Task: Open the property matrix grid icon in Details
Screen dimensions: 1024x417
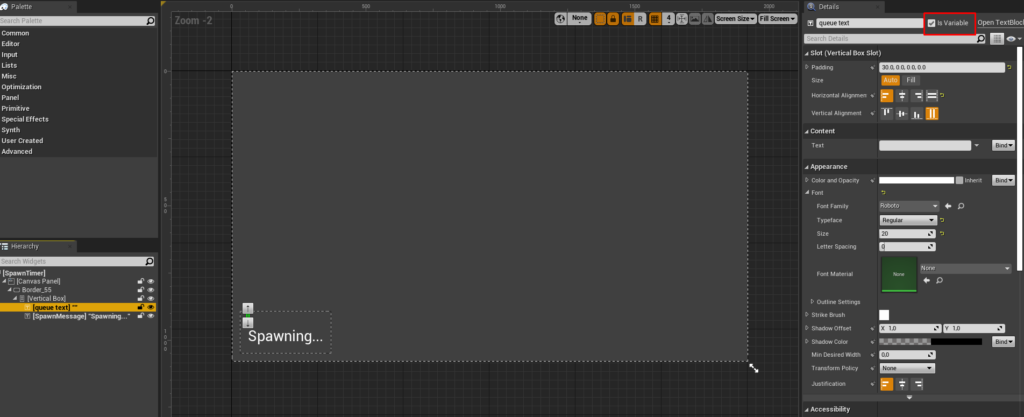Action: pyautogui.click(x=997, y=39)
